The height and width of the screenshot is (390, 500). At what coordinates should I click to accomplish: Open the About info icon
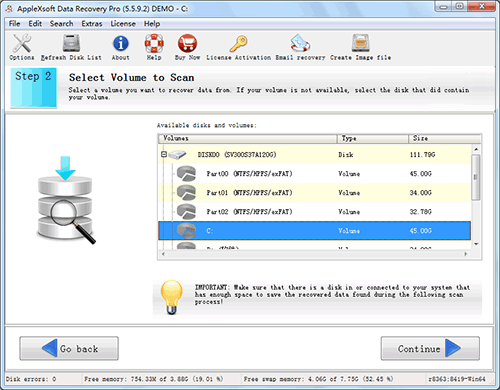121,44
